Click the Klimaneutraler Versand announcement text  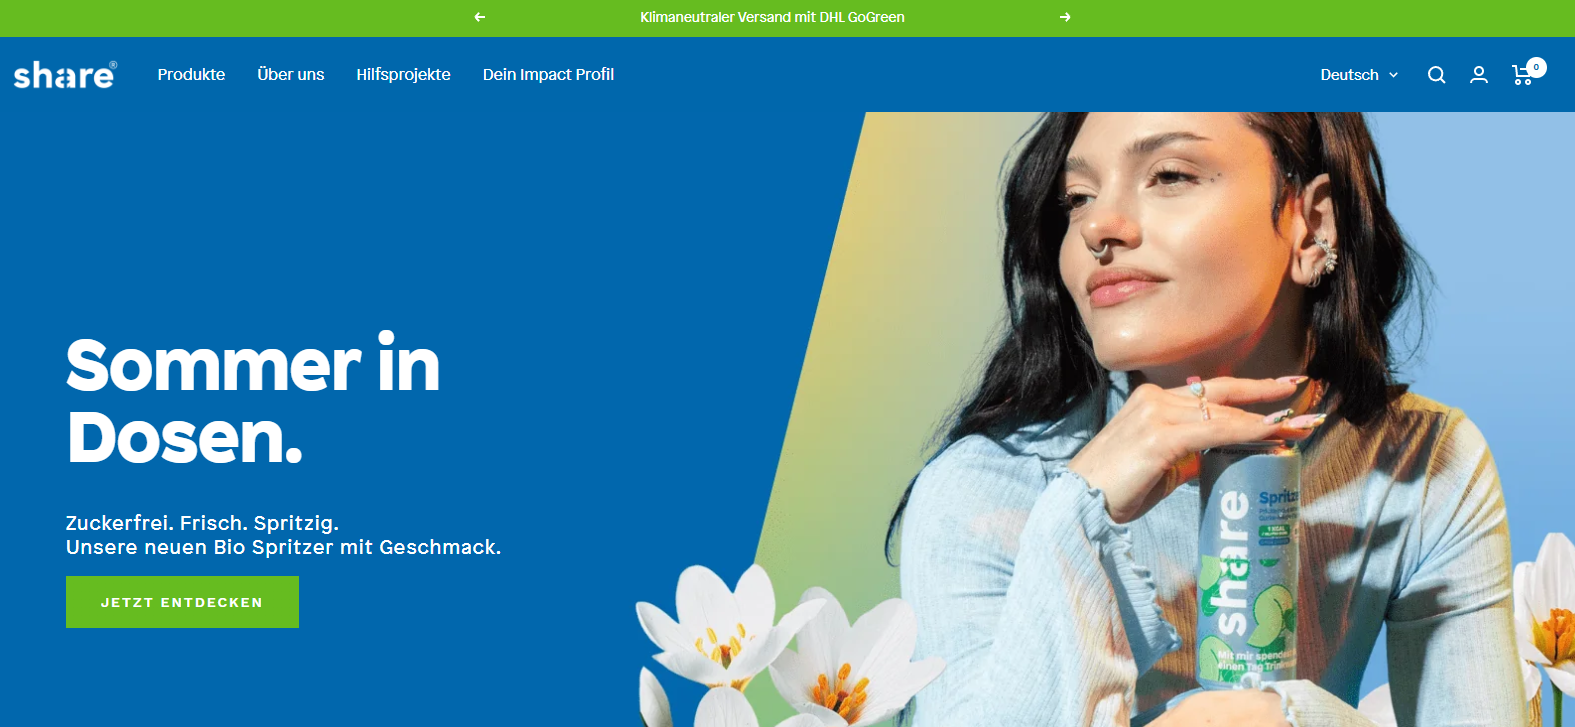[x=772, y=17]
